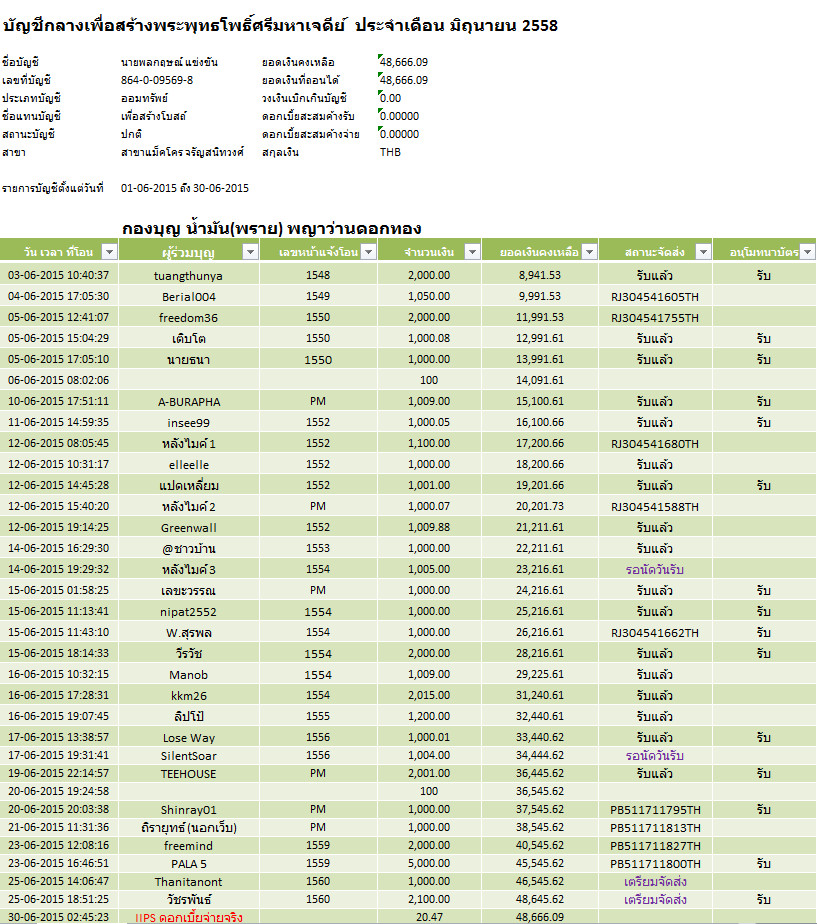This screenshot has width=817, height=924.
Task: Click the 5,000.00 amount for PALA 5
Action: pyautogui.click(x=429, y=863)
